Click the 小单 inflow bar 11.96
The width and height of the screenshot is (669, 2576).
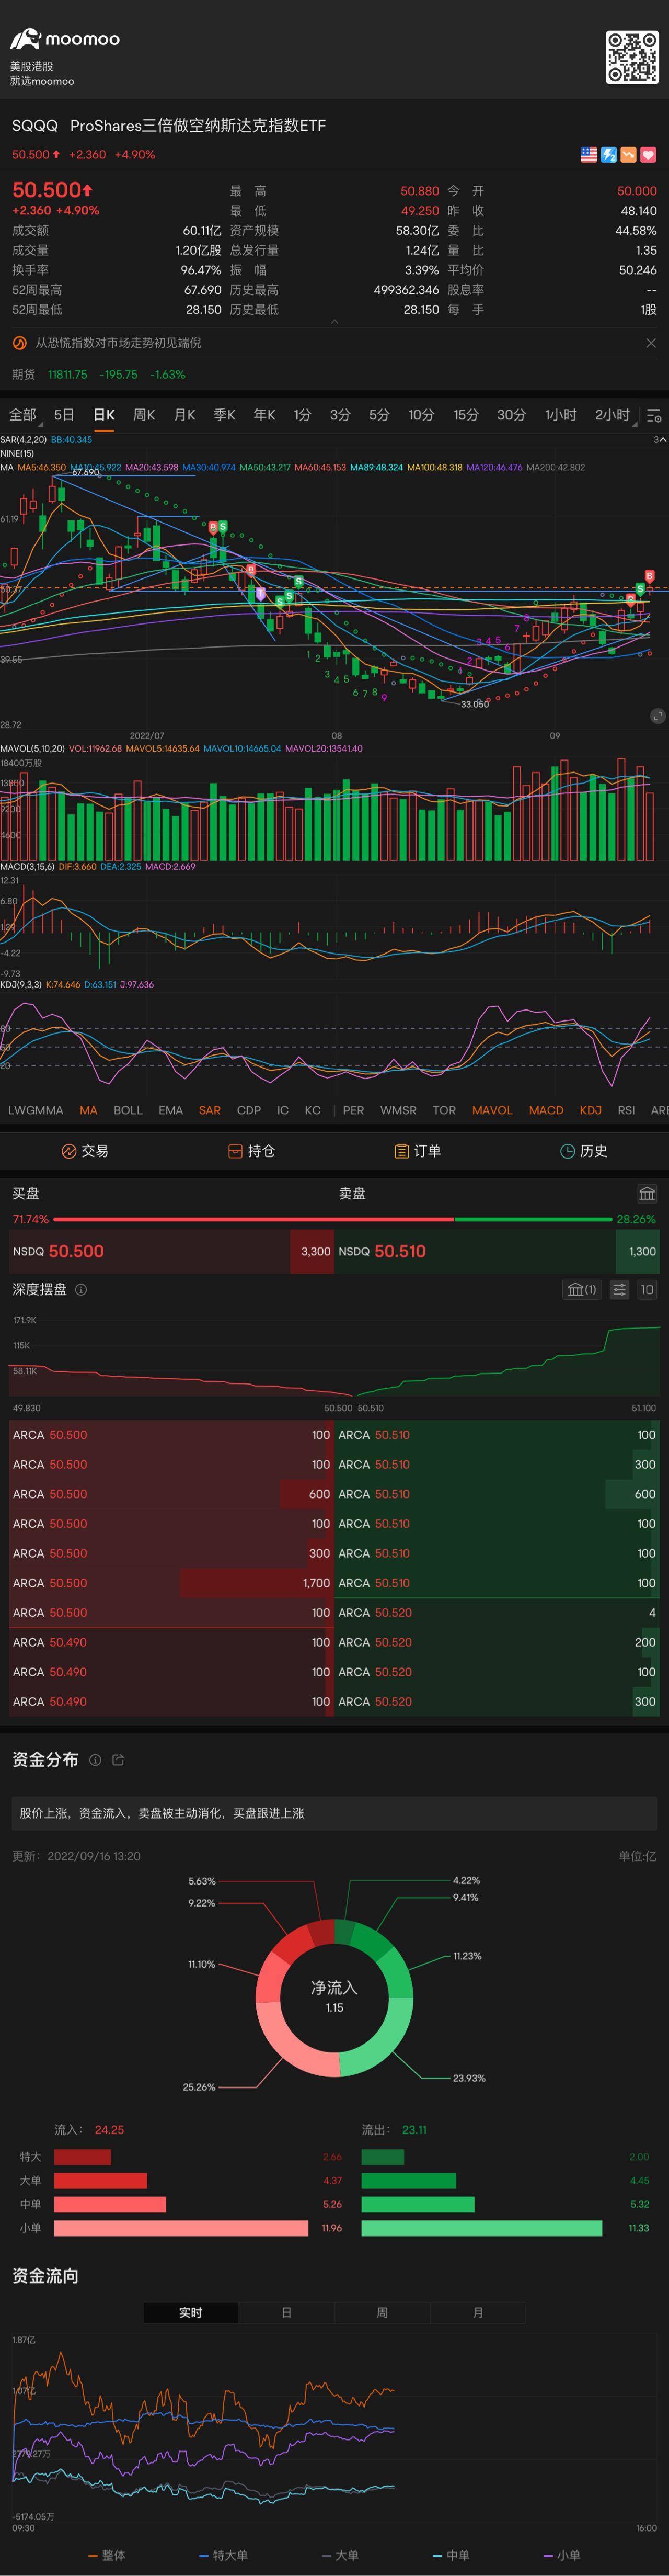[x=181, y=2228]
